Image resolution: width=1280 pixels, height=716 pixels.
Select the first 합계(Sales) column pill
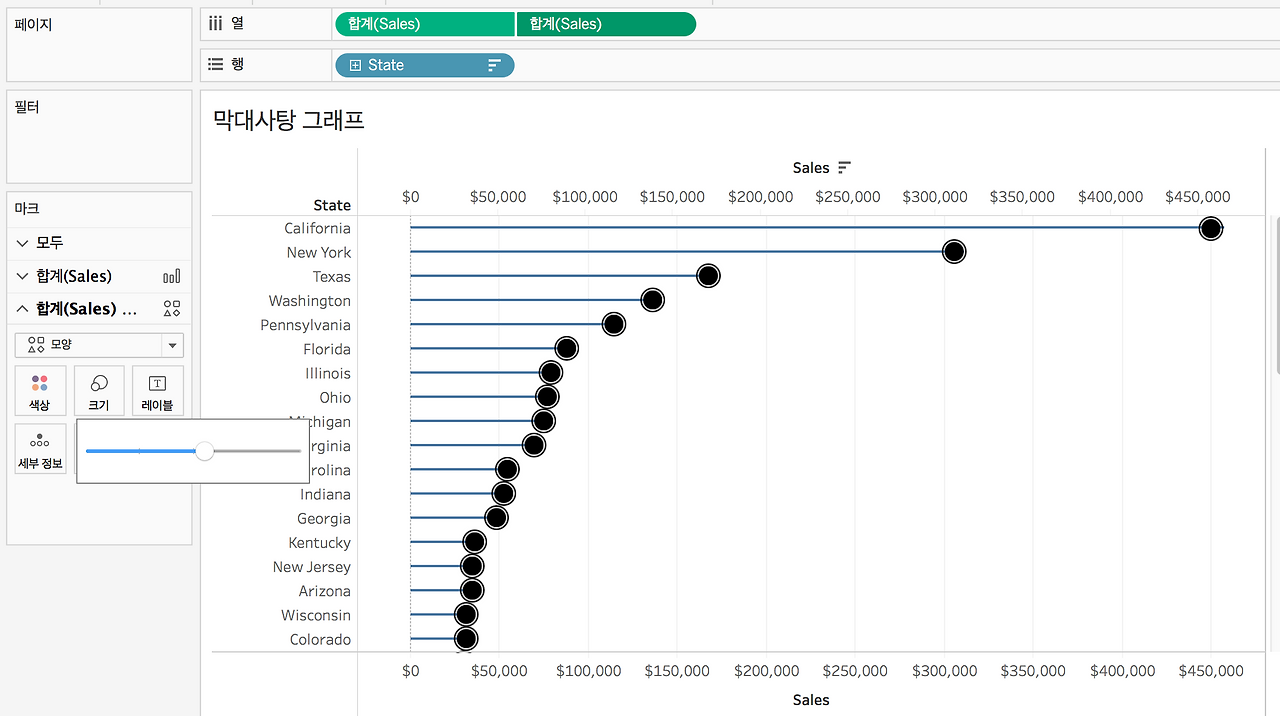pyautogui.click(x=425, y=24)
